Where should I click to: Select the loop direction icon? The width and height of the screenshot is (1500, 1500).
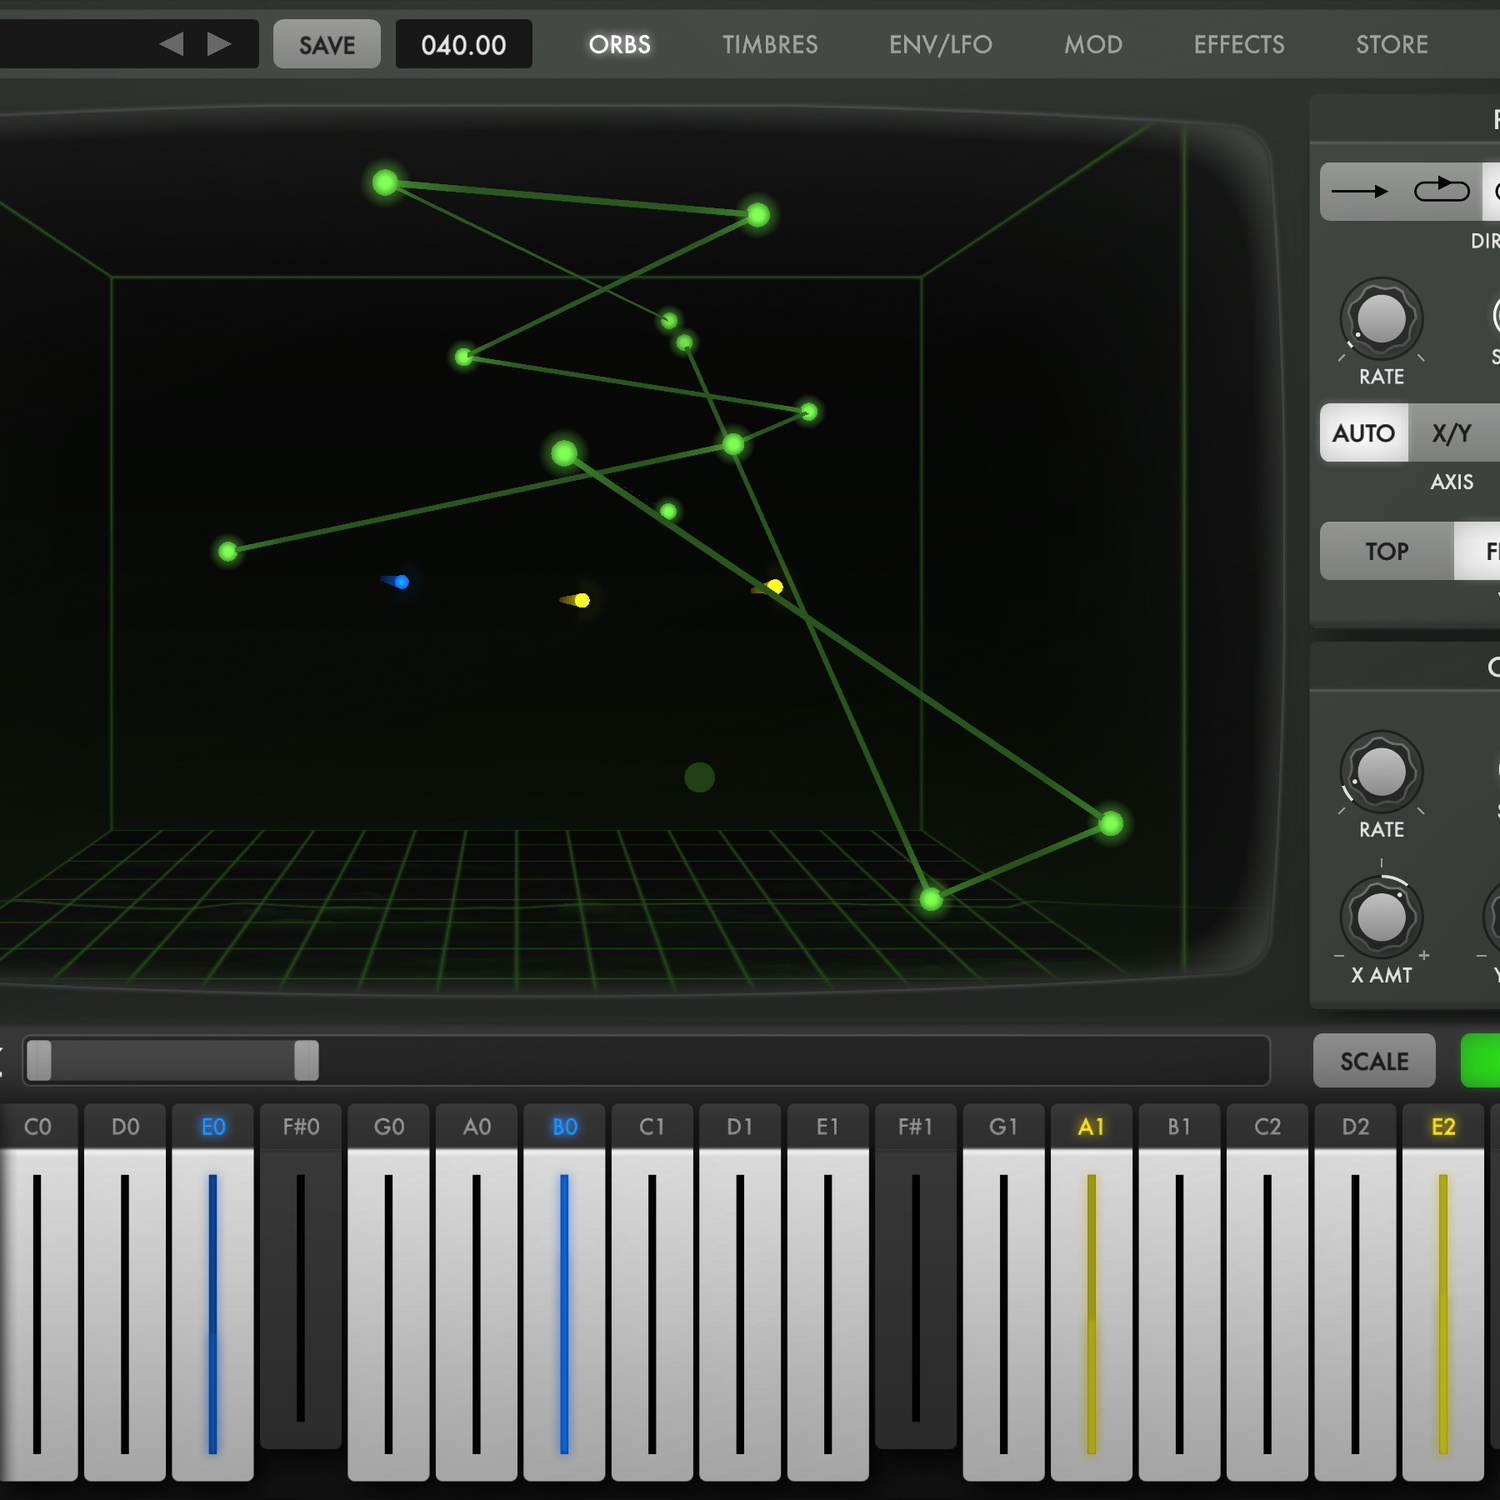(x=1441, y=189)
